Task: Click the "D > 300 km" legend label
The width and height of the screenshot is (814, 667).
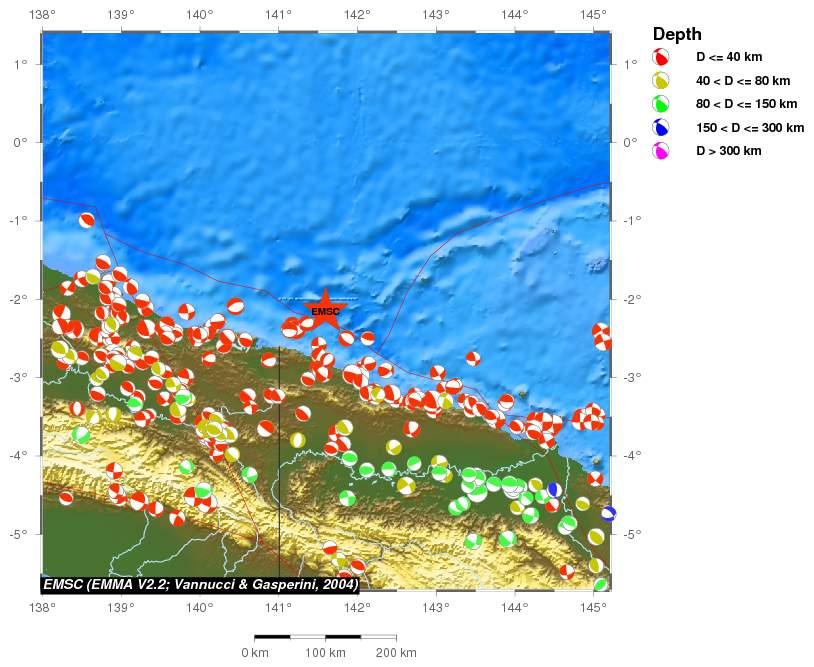Action: coord(734,152)
